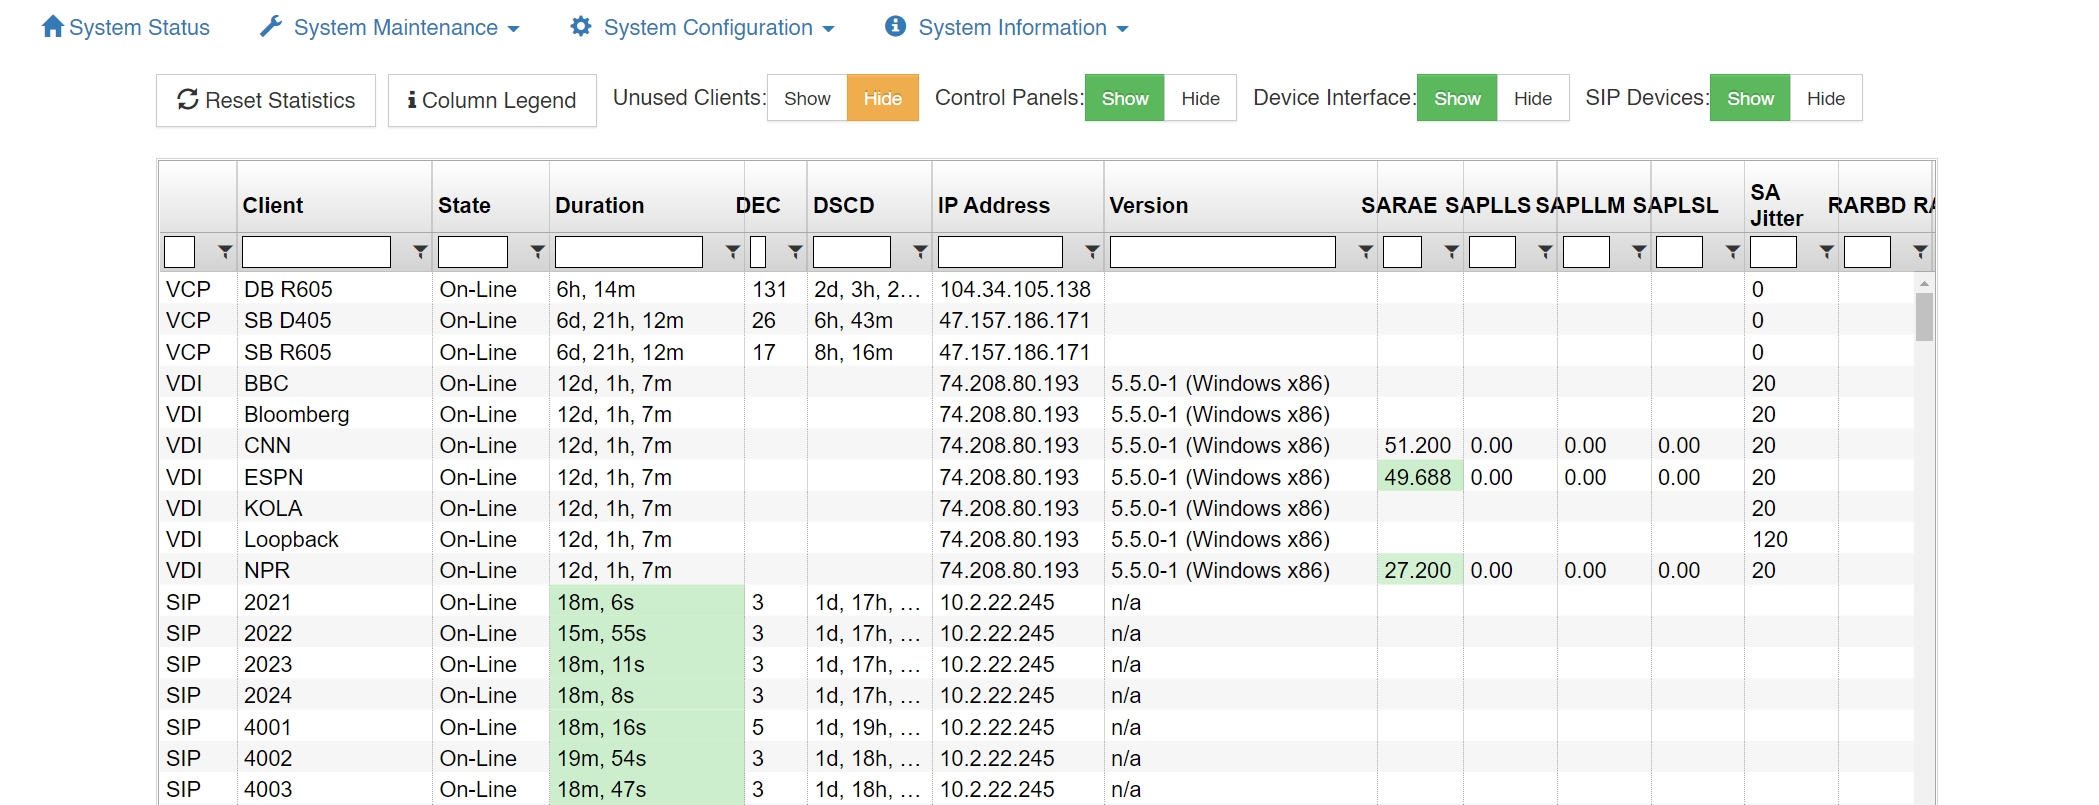Screen dimensions: 2099x805
Task: Open the filter funnel for SA Jitter column
Action: pyautogui.click(x=1826, y=252)
